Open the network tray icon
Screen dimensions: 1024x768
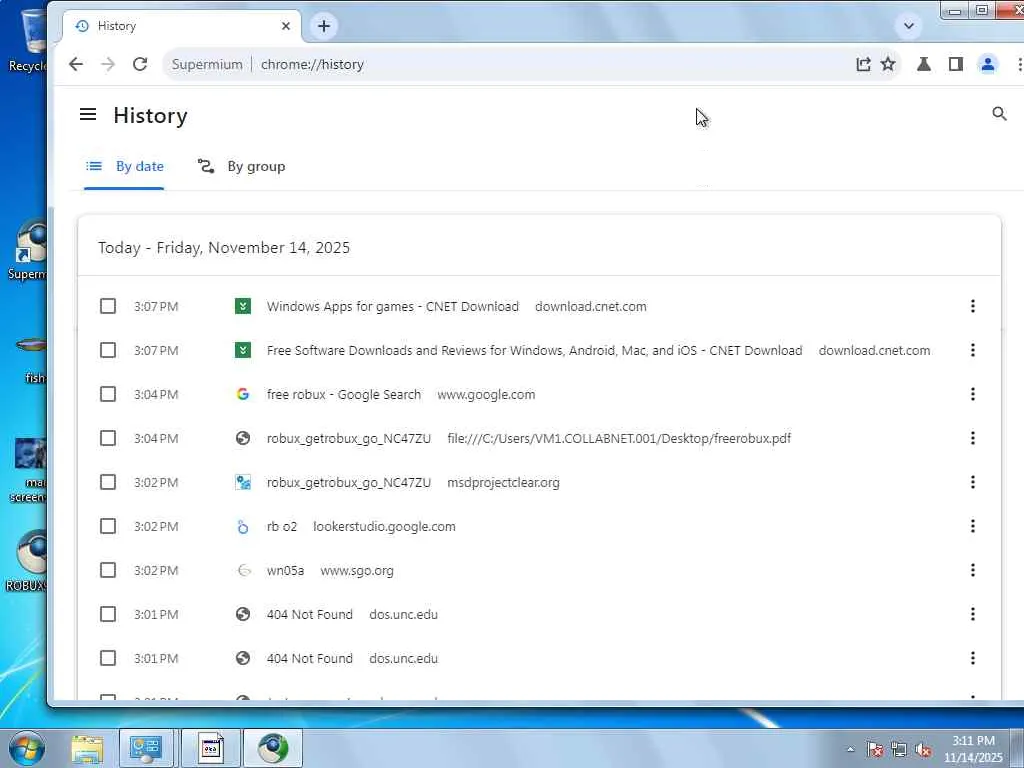[899, 750]
